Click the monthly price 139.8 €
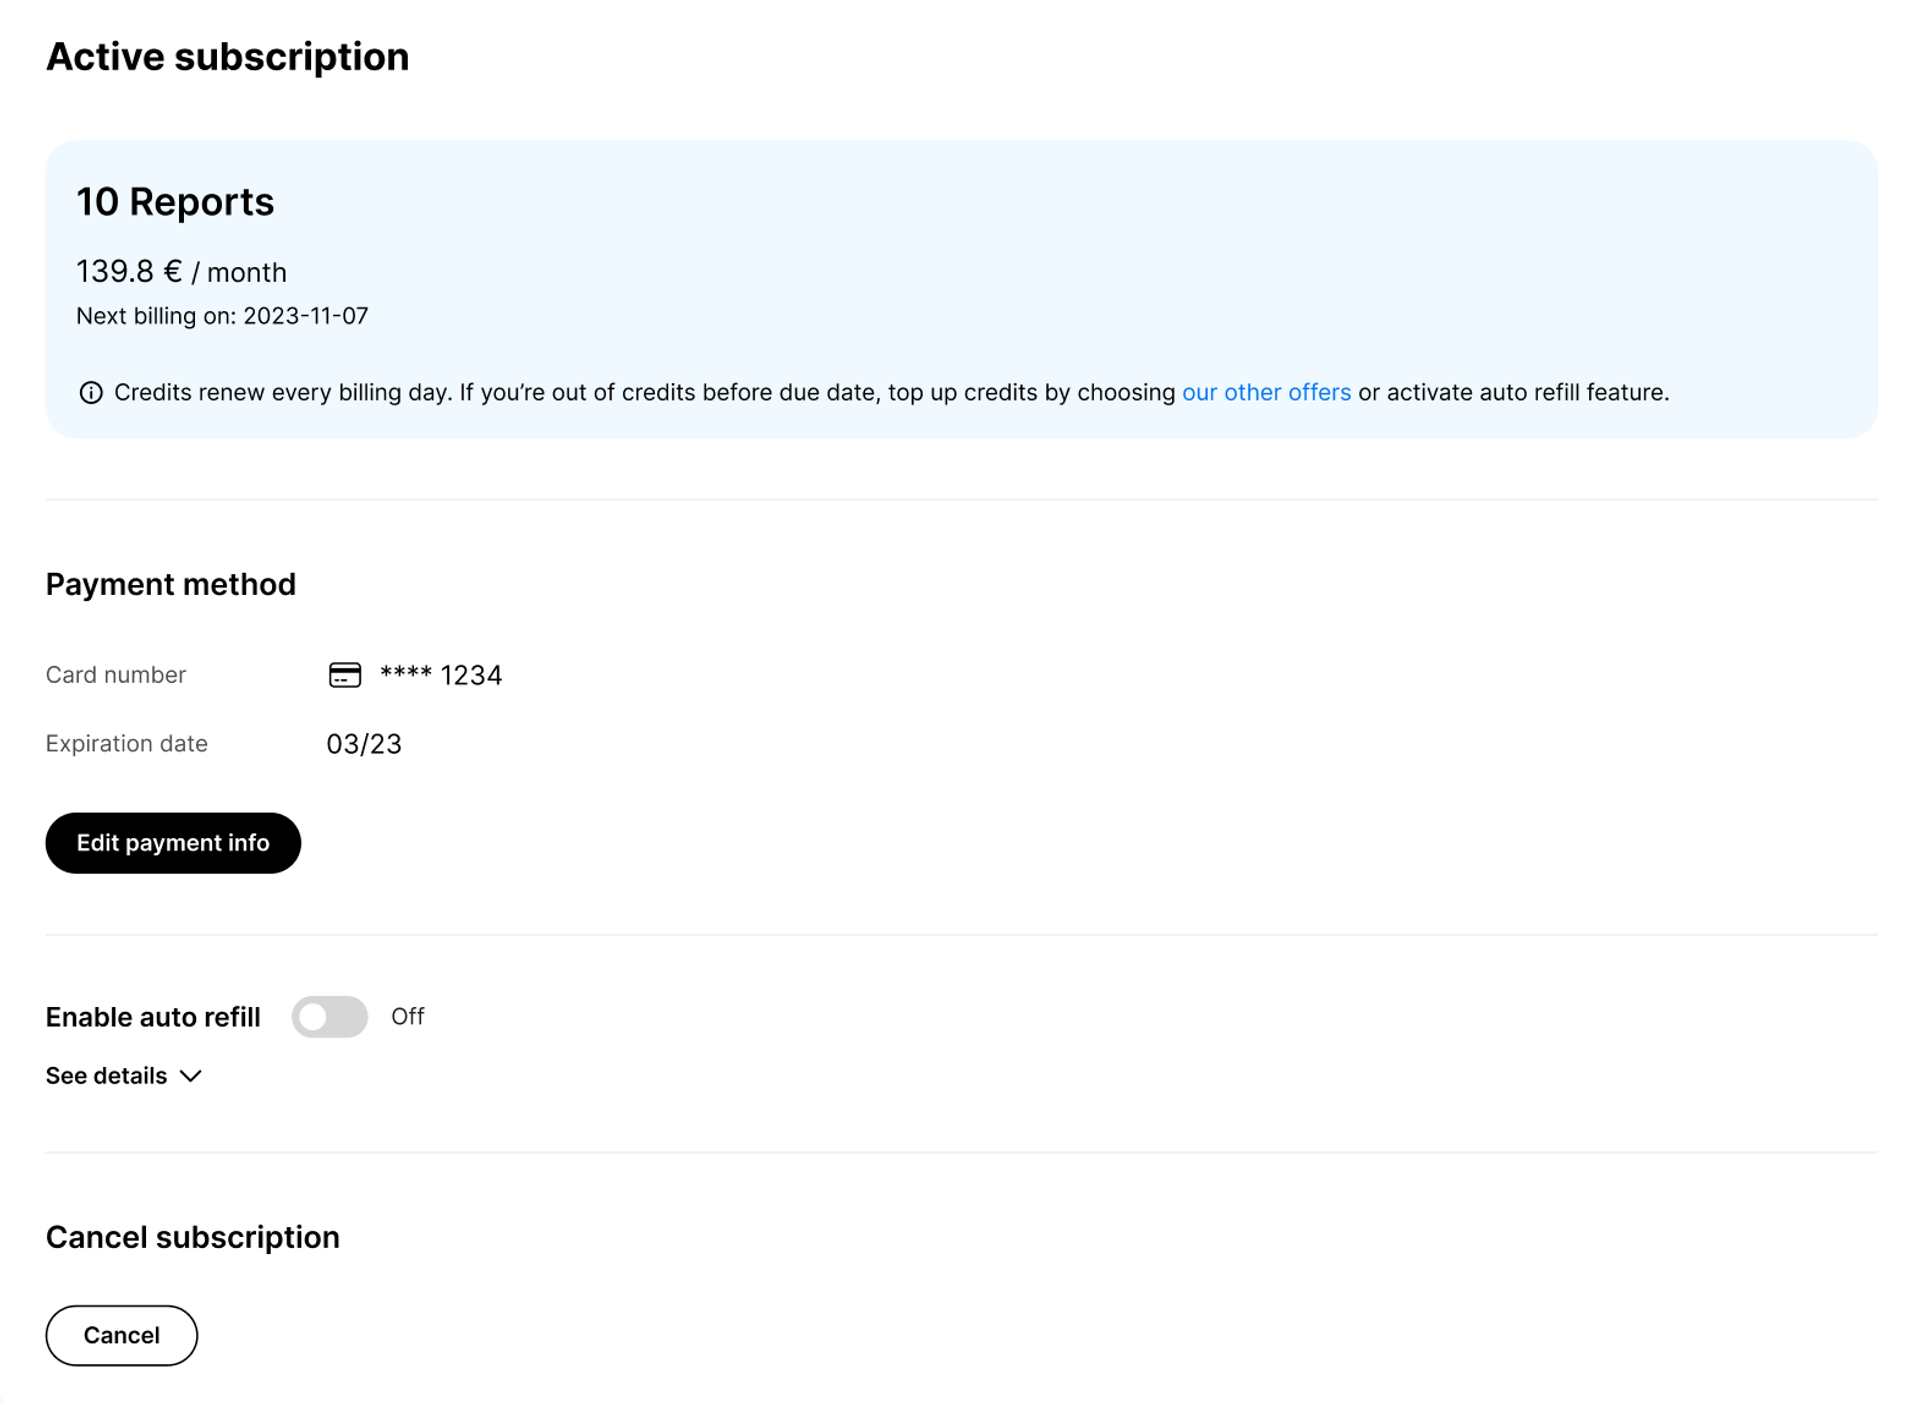1920x1404 pixels. [x=124, y=271]
